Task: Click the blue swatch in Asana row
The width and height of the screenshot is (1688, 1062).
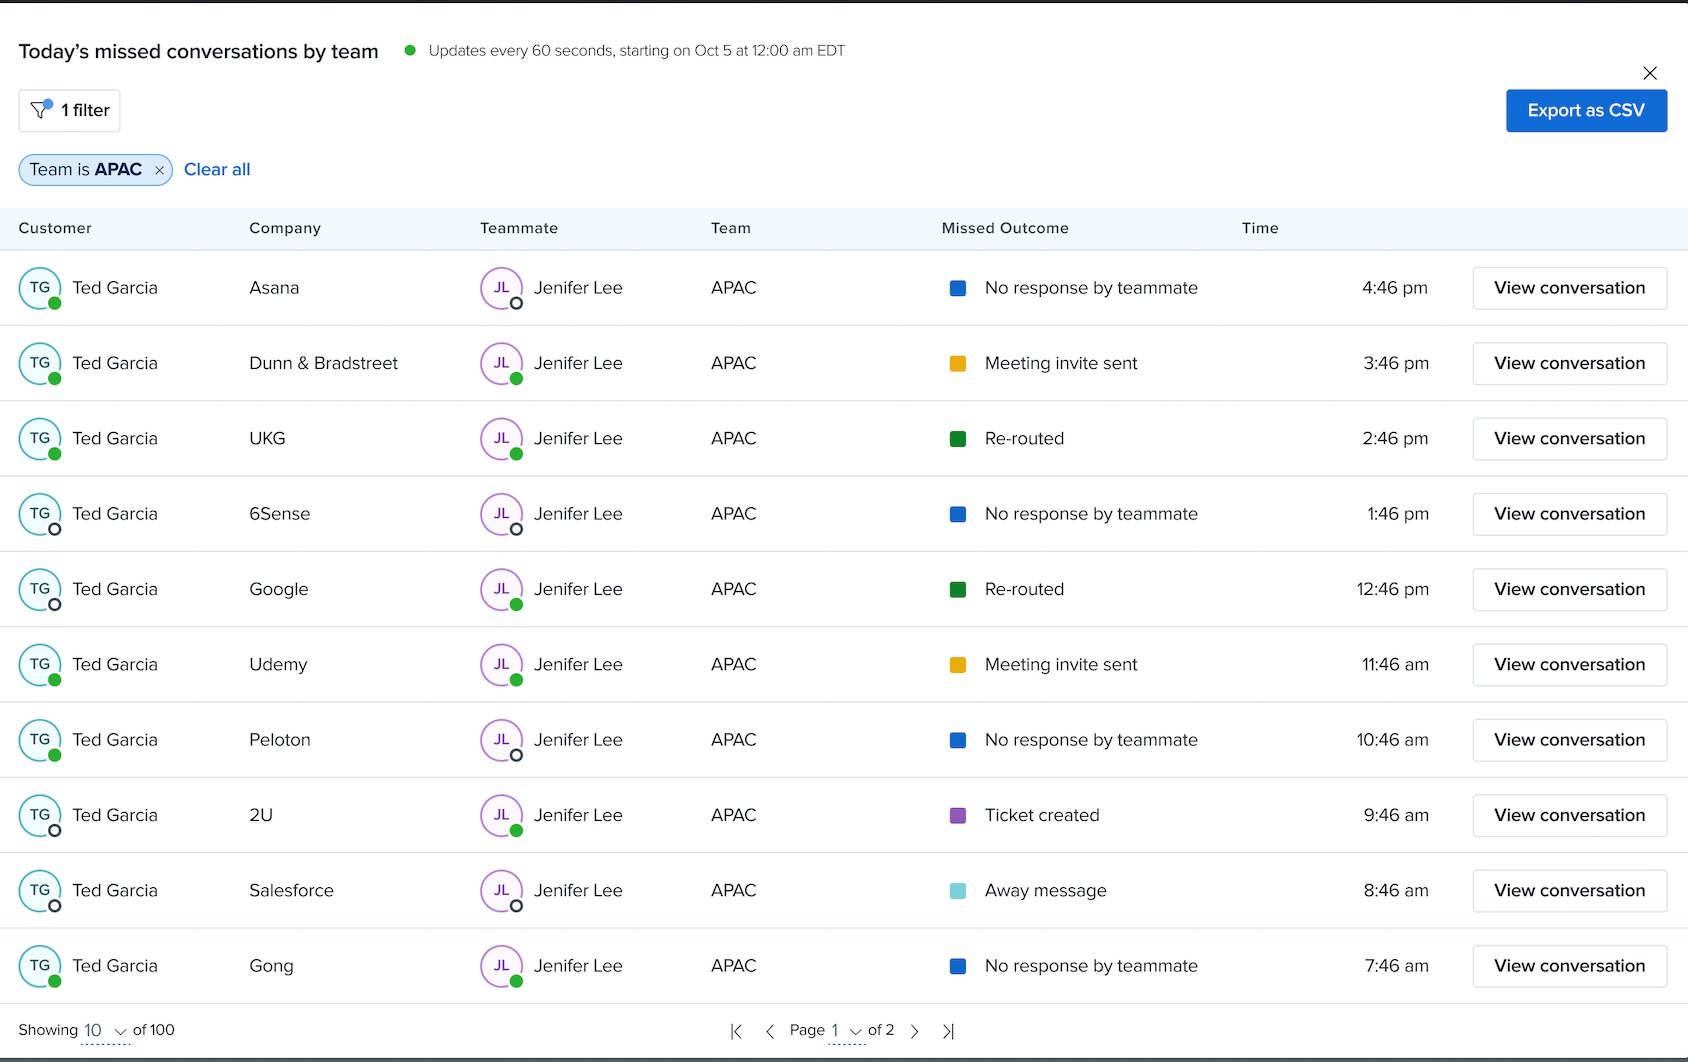Action: pos(957,288)
